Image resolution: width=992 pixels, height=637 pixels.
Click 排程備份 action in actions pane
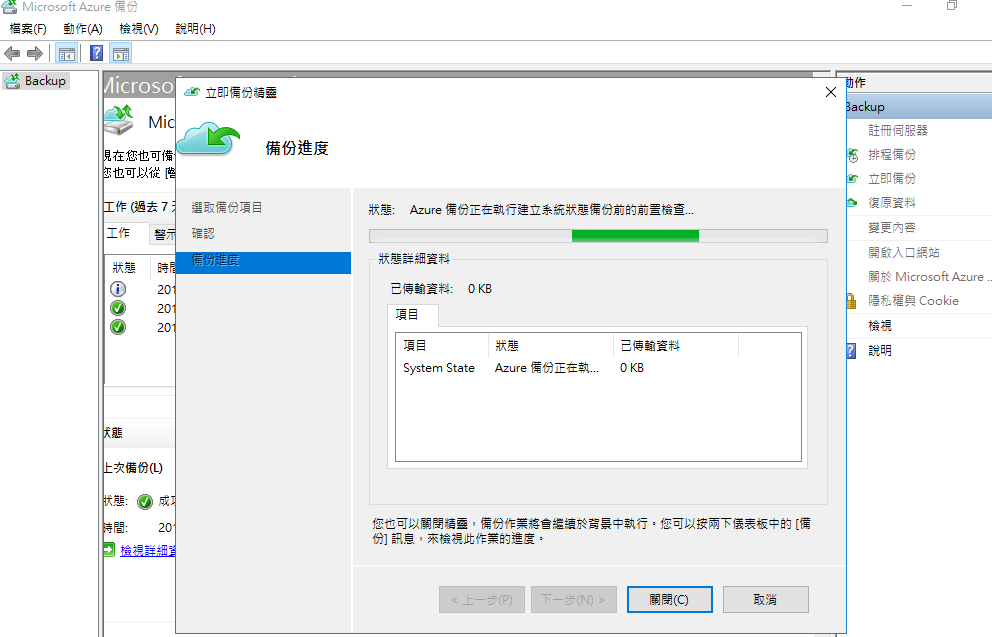pos(892,155)
